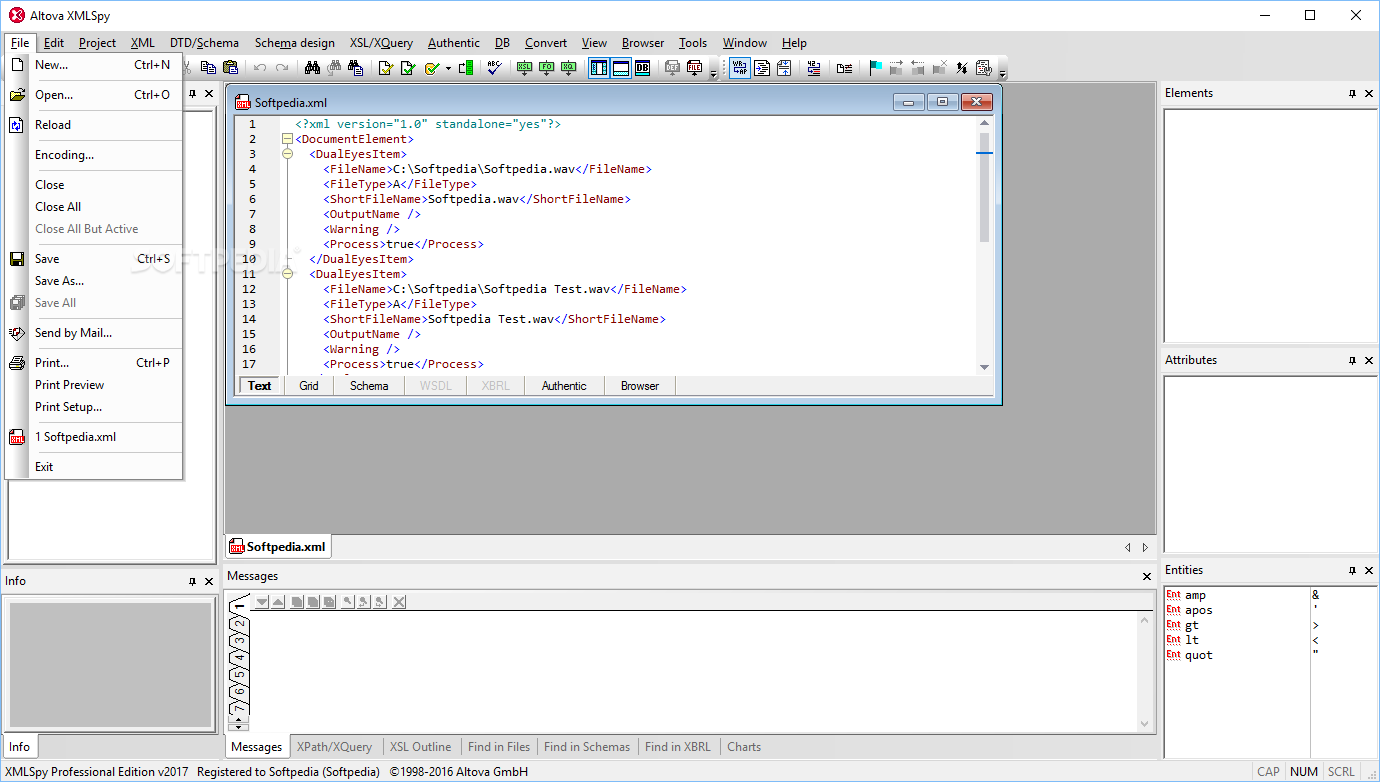Click the pretty-print indentation icon
The height and width of the screenshot is (782, 1380).
tap(762, 67)
